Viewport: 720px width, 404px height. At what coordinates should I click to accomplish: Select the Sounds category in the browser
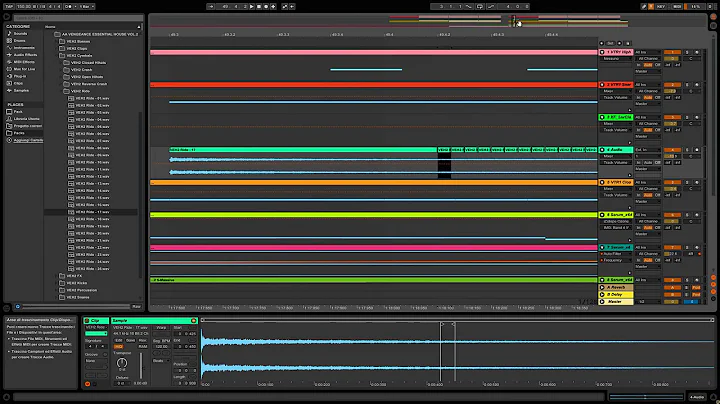20,34
